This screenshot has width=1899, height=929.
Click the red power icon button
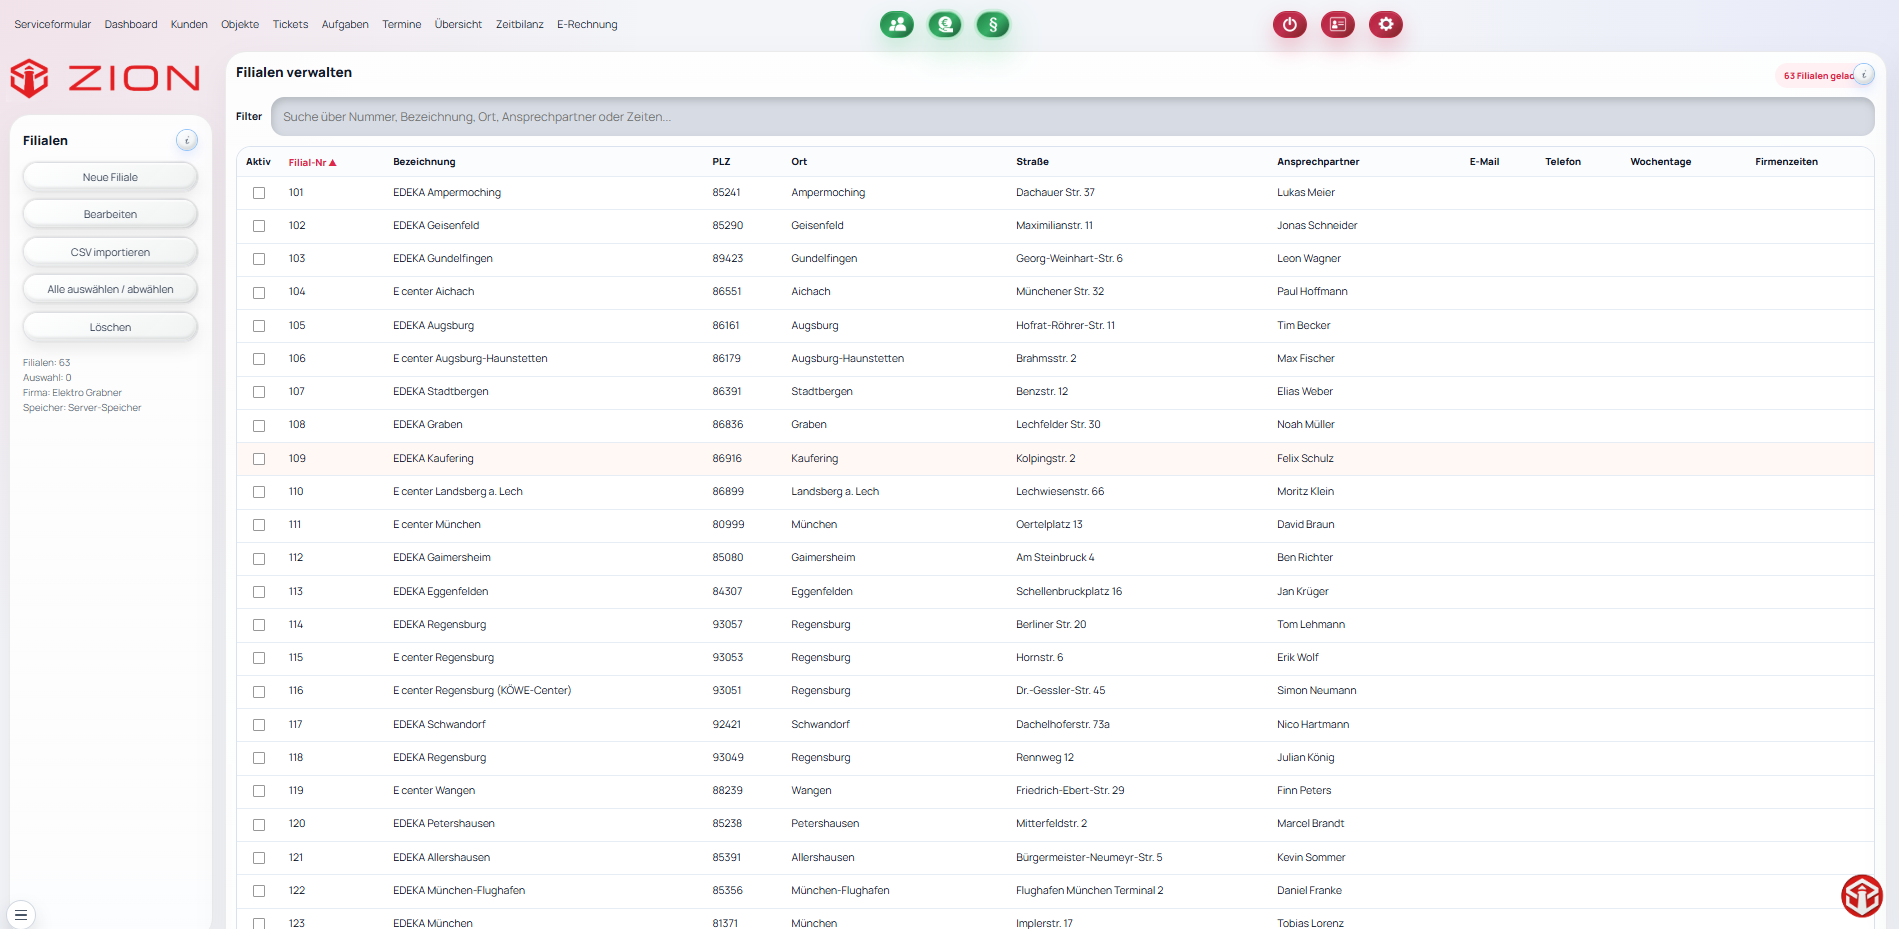point(1290,24)
